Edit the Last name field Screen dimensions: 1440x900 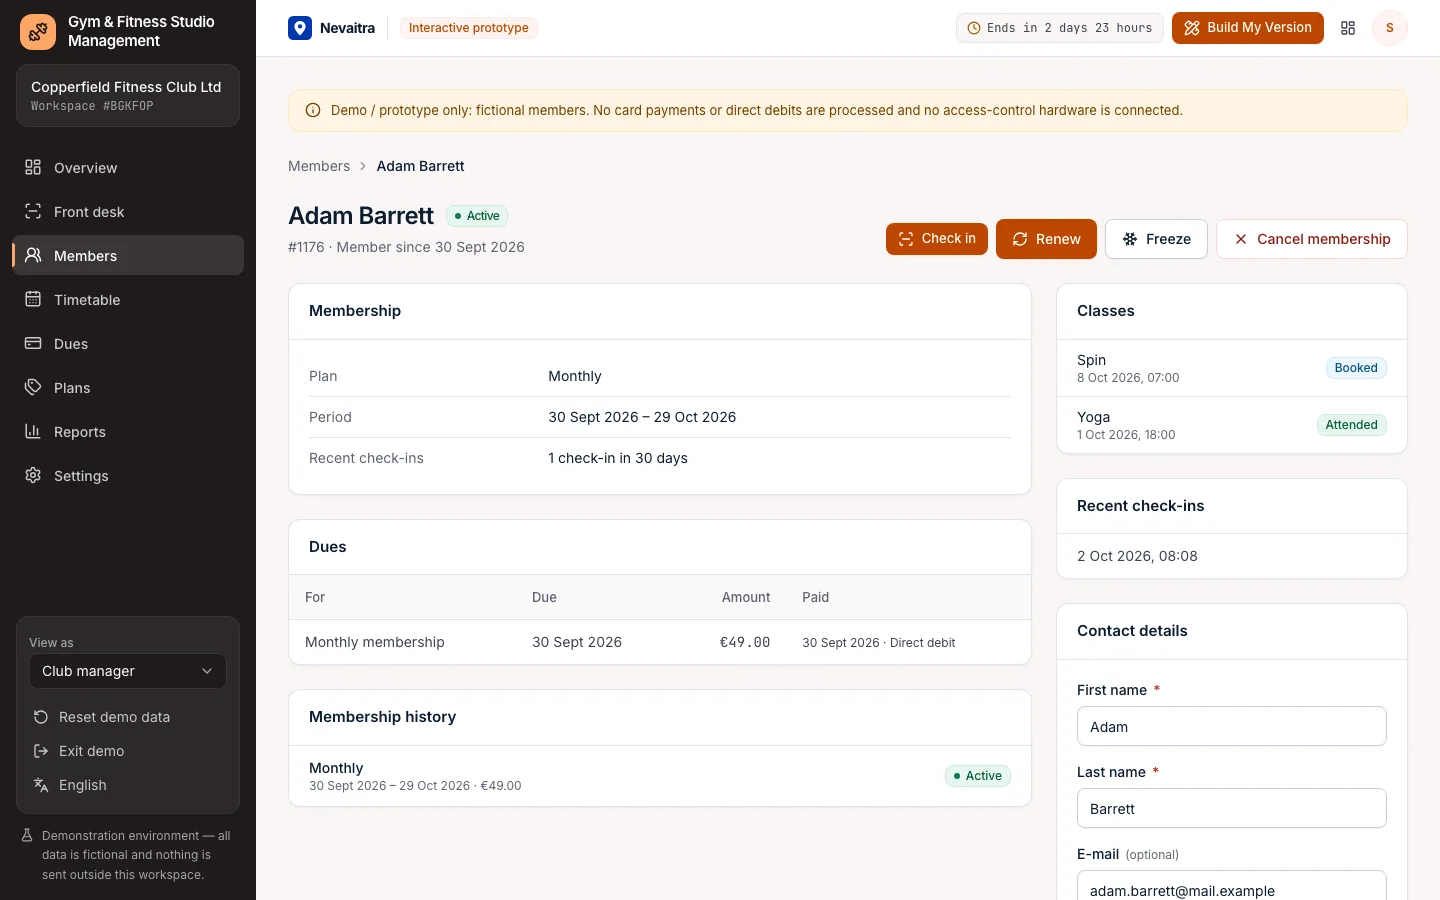[1232, 808]
